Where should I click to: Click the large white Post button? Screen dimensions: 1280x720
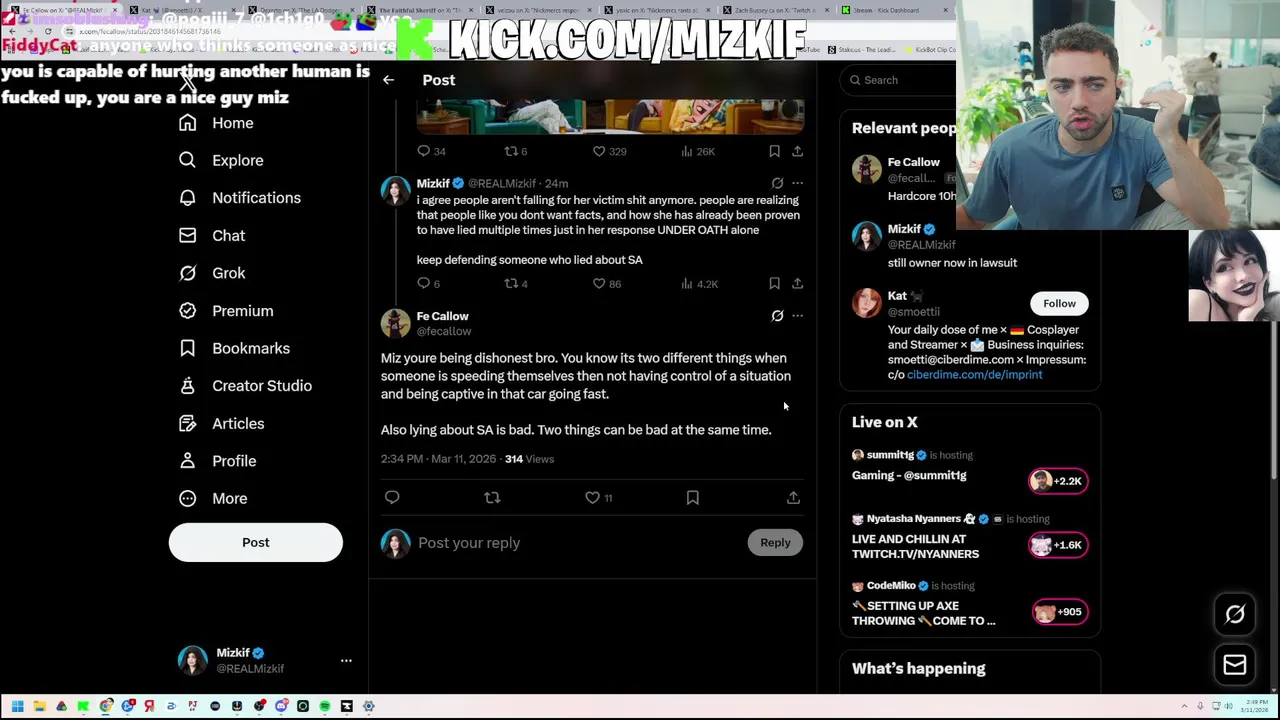[x=256, y=542]
